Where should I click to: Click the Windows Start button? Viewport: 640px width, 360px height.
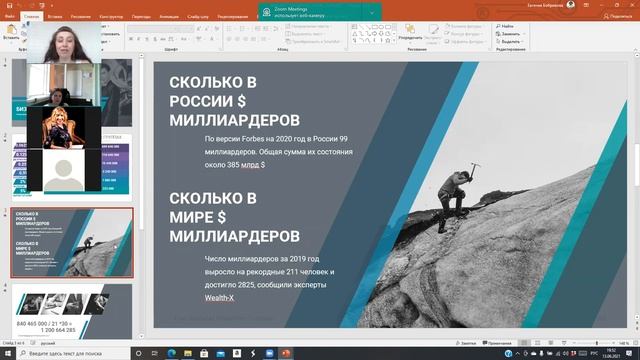(x=7, y=353)
